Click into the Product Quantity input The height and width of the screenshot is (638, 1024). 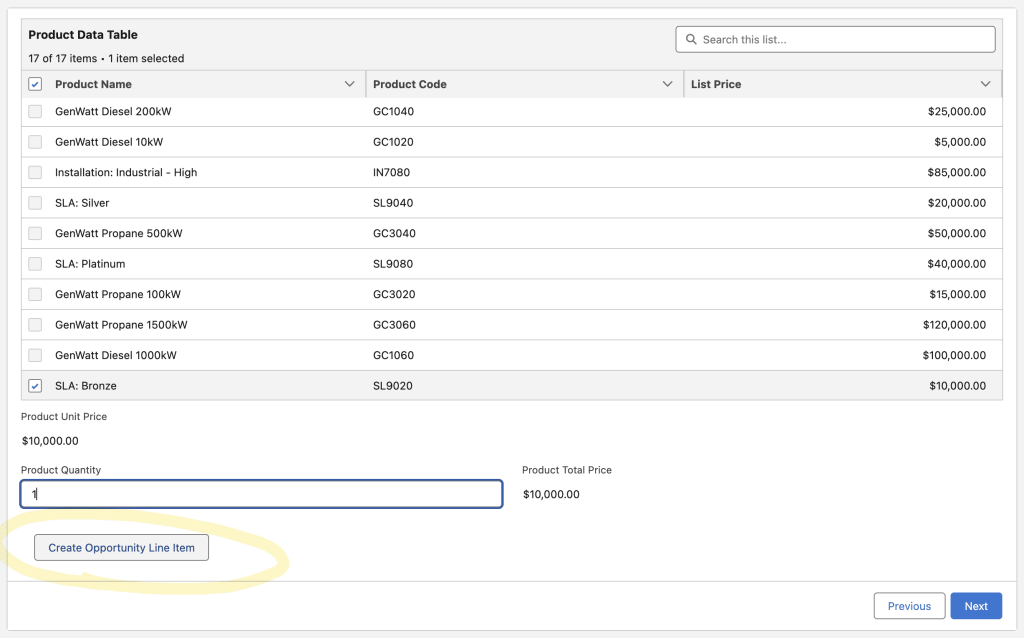click(x=262, y=494)
